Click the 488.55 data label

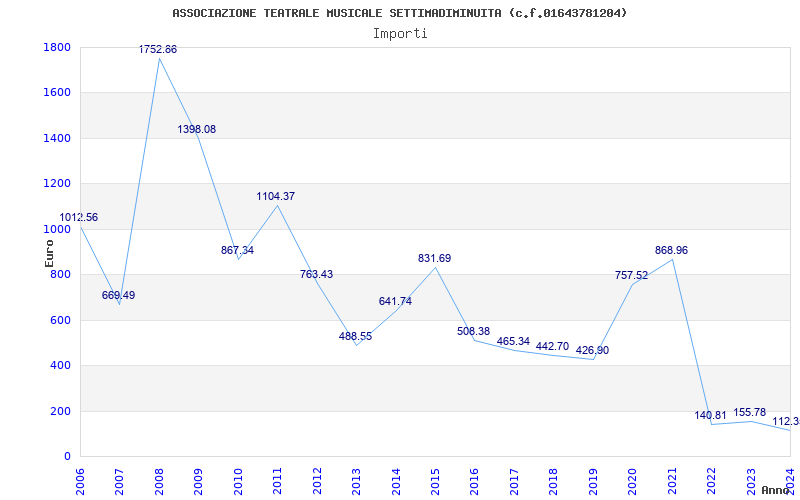(356, 337)
